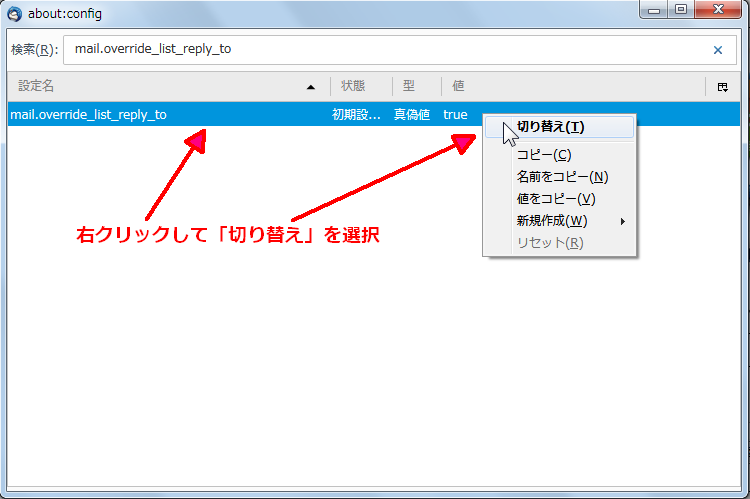Screen dimensions: 750x499
Task: Sort by the 値 column header
Action: coord(570,87)
